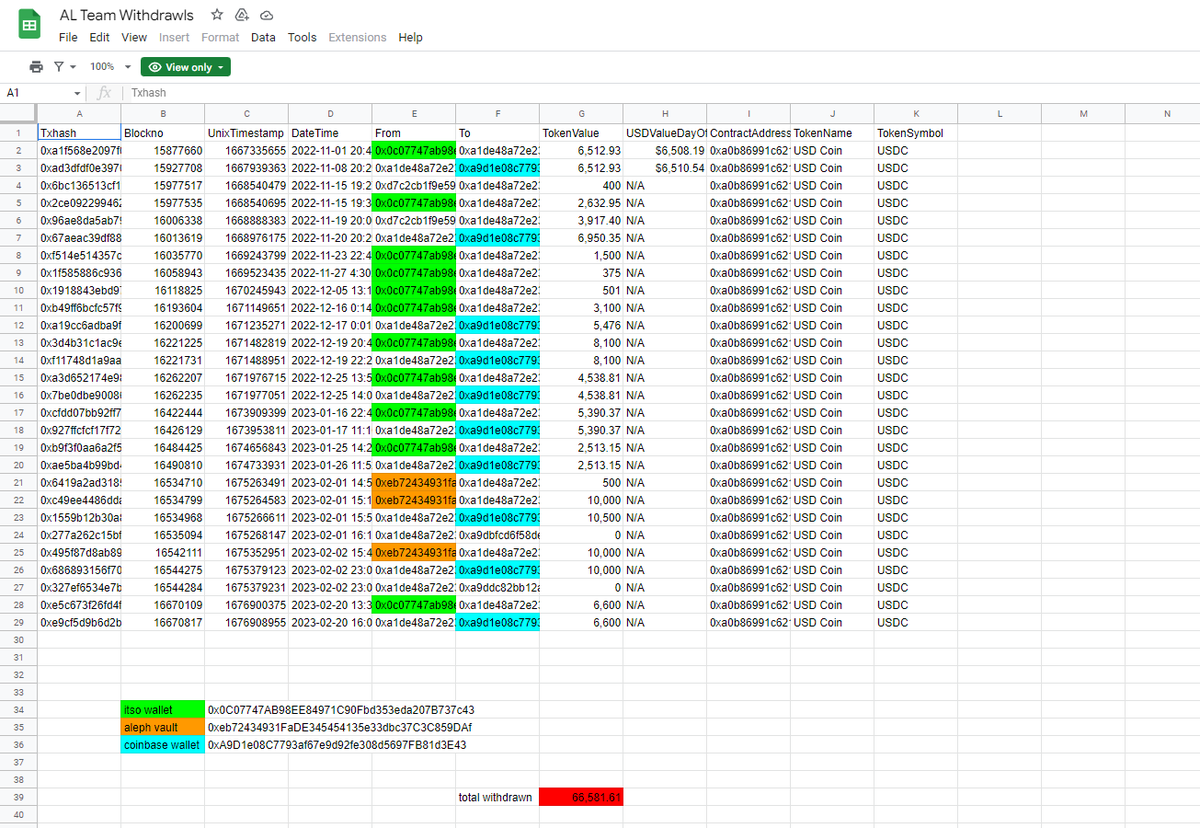
Task: Click the TokenValue header cell
Action: [x=582, y=133]
